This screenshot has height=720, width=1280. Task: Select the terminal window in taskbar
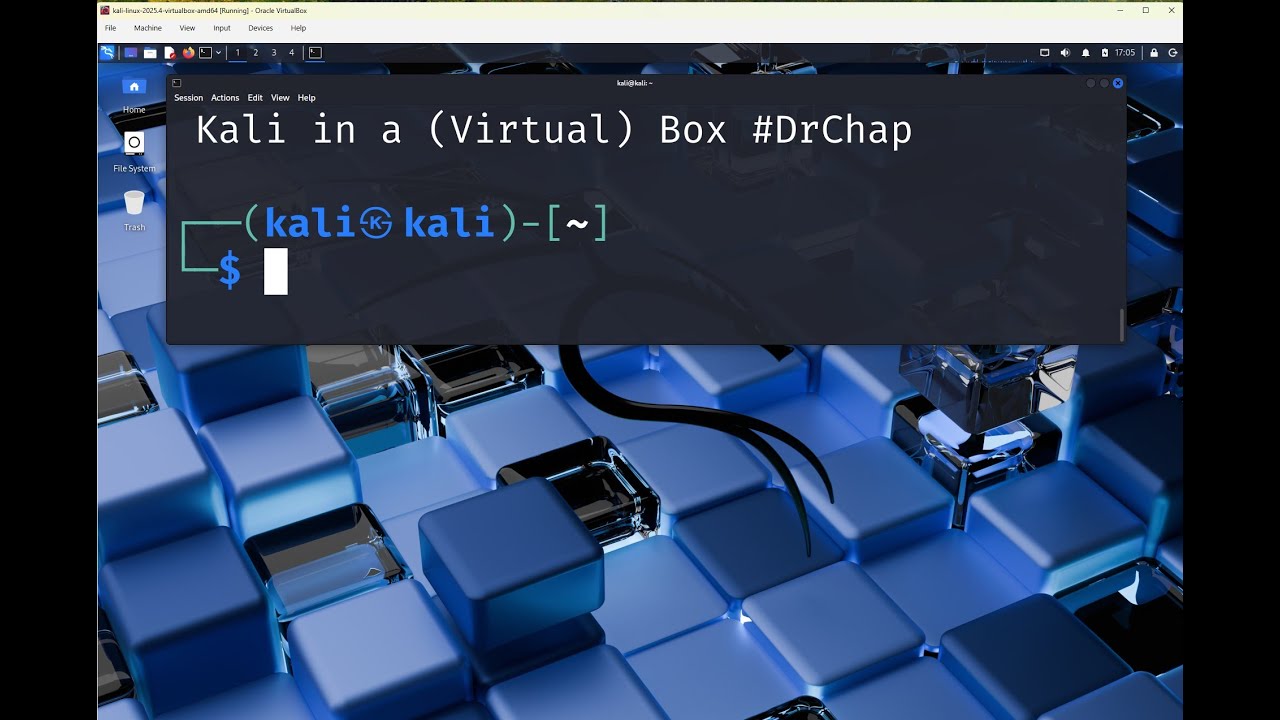click(x=315, y=52)
